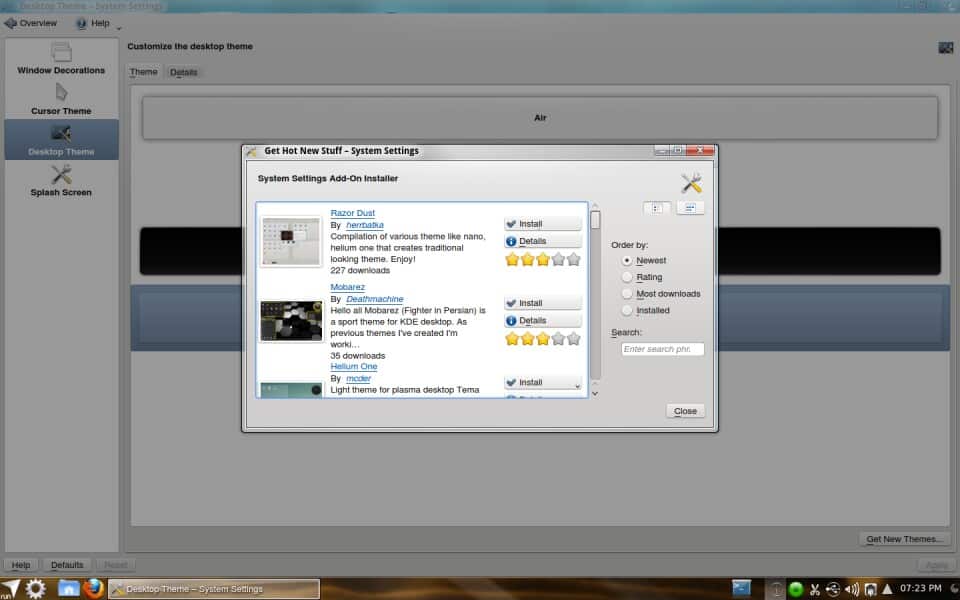Click the Razor Dust preview thumbnail
The height and width of the screenshot is (600, 960).
point(291,241)
